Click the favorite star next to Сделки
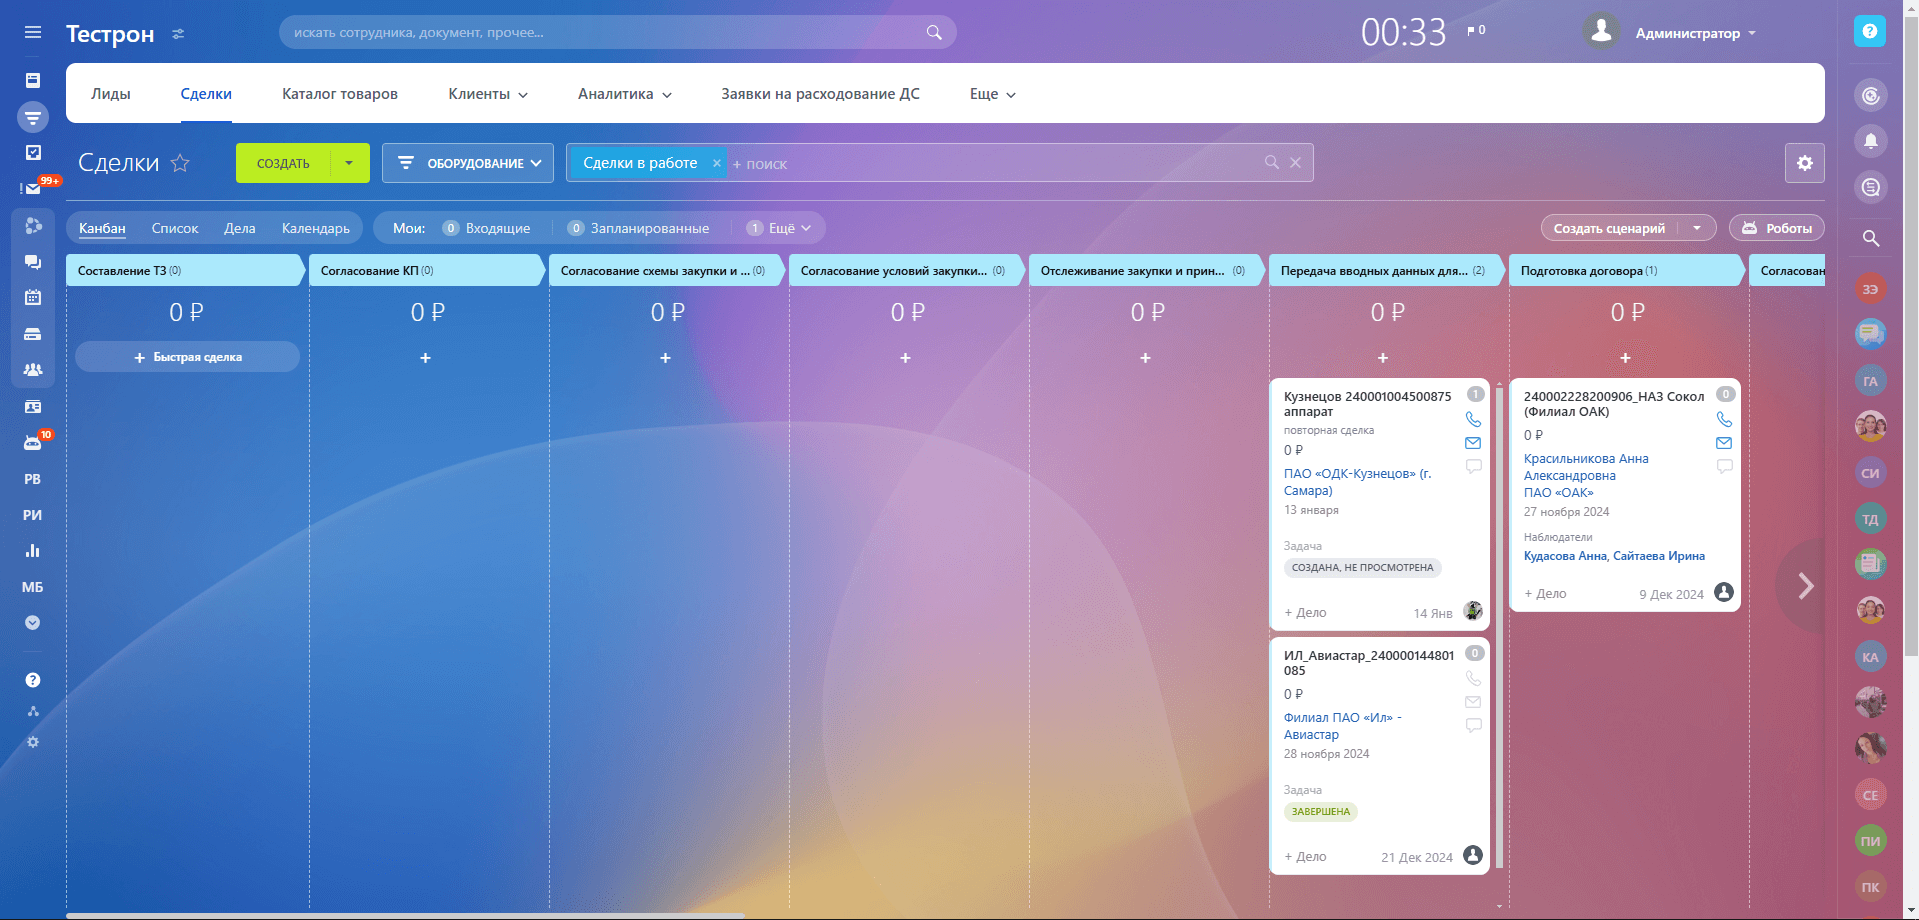This screenshot has width=1919, height=920. [180, 163]
